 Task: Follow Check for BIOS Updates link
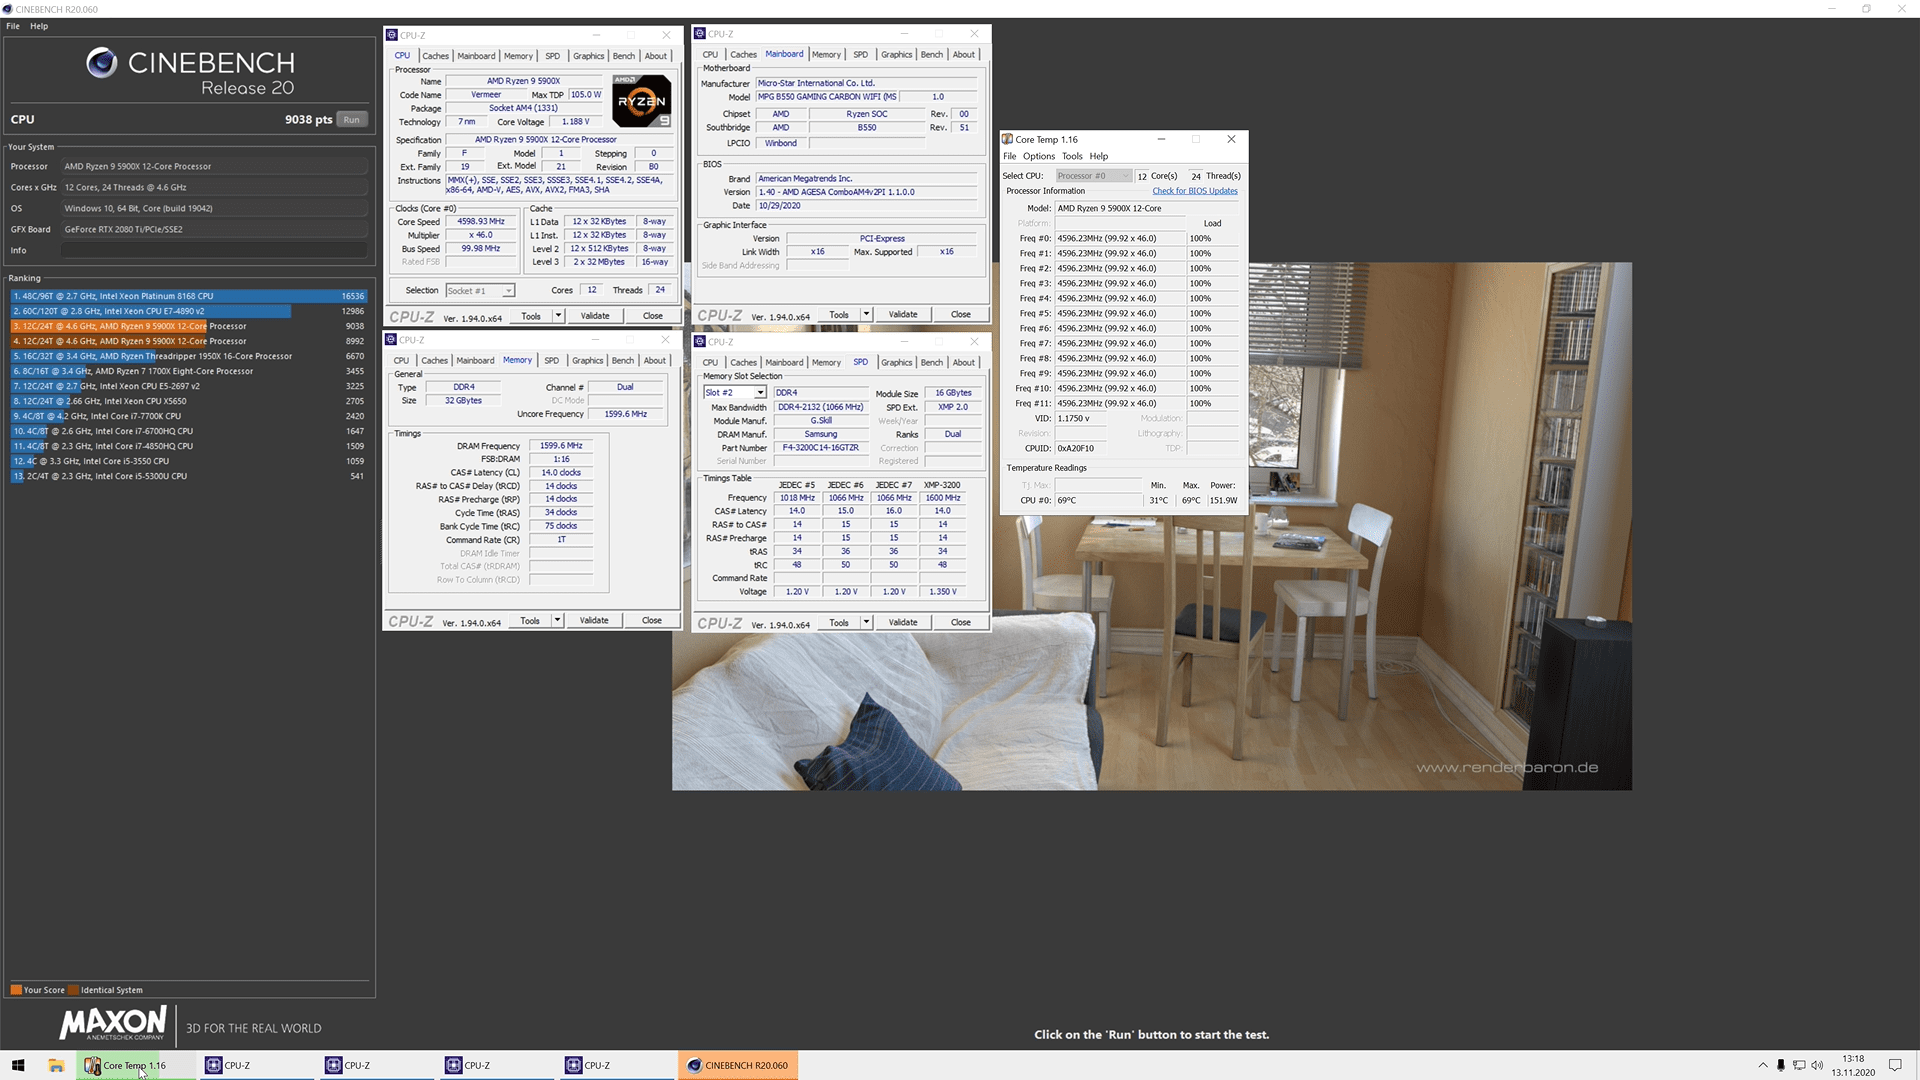(1194, 191)
